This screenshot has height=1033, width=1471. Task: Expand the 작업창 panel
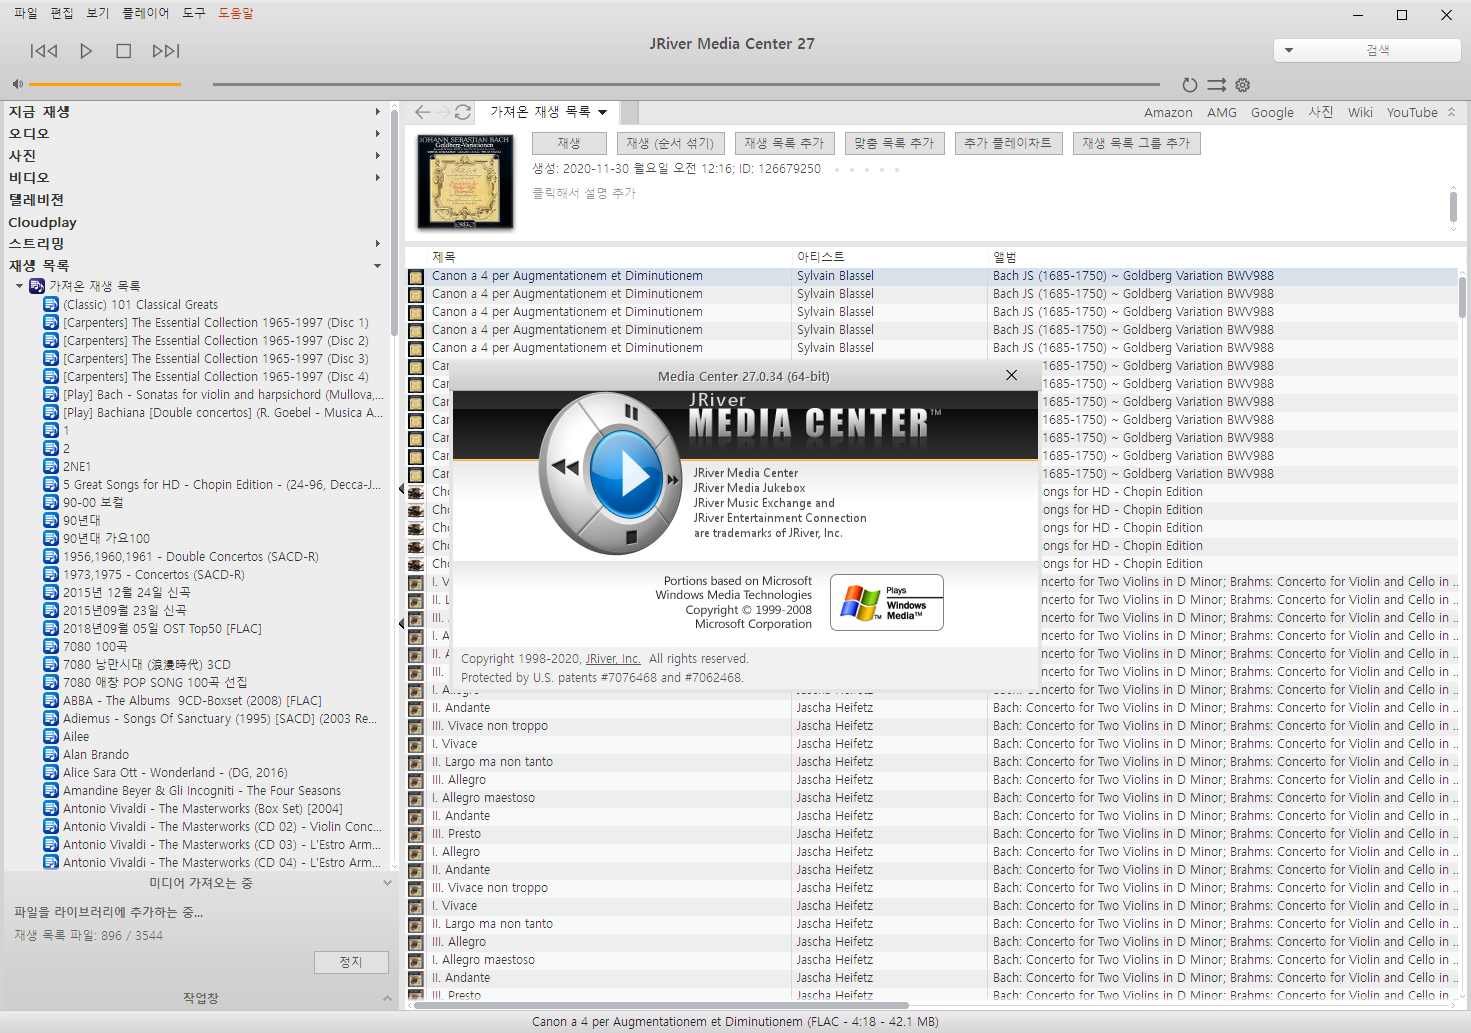coord(387,998)
